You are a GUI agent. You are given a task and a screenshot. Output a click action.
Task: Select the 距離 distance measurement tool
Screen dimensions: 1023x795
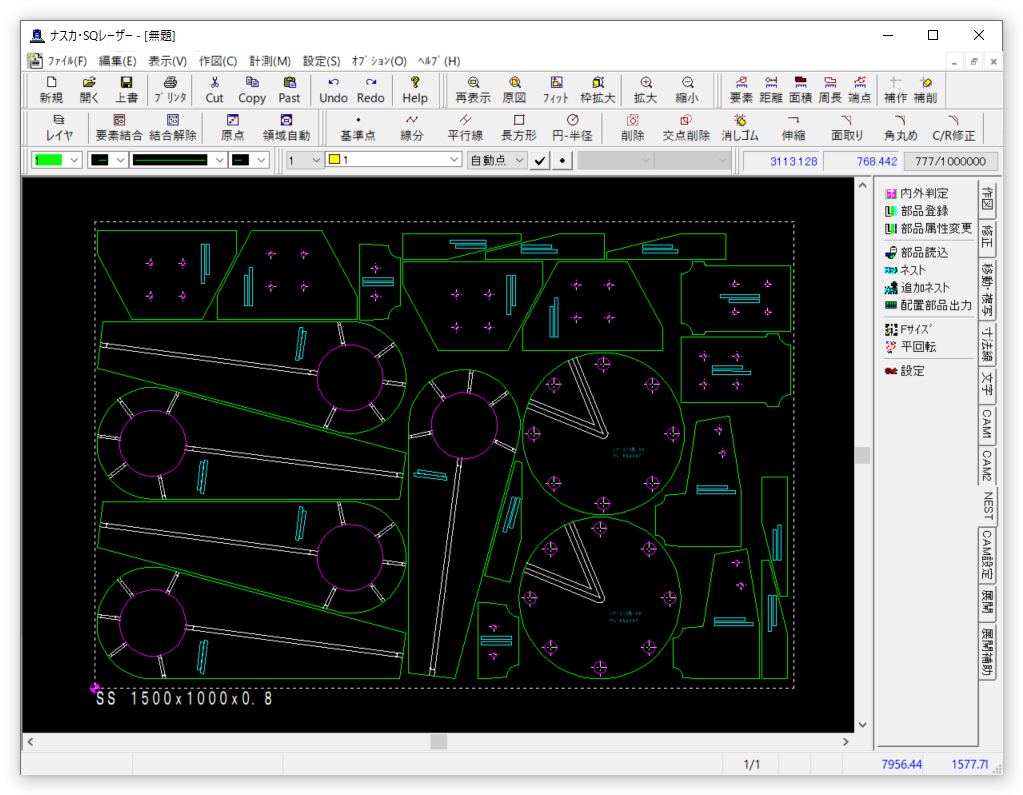click(x=771, y=89)
